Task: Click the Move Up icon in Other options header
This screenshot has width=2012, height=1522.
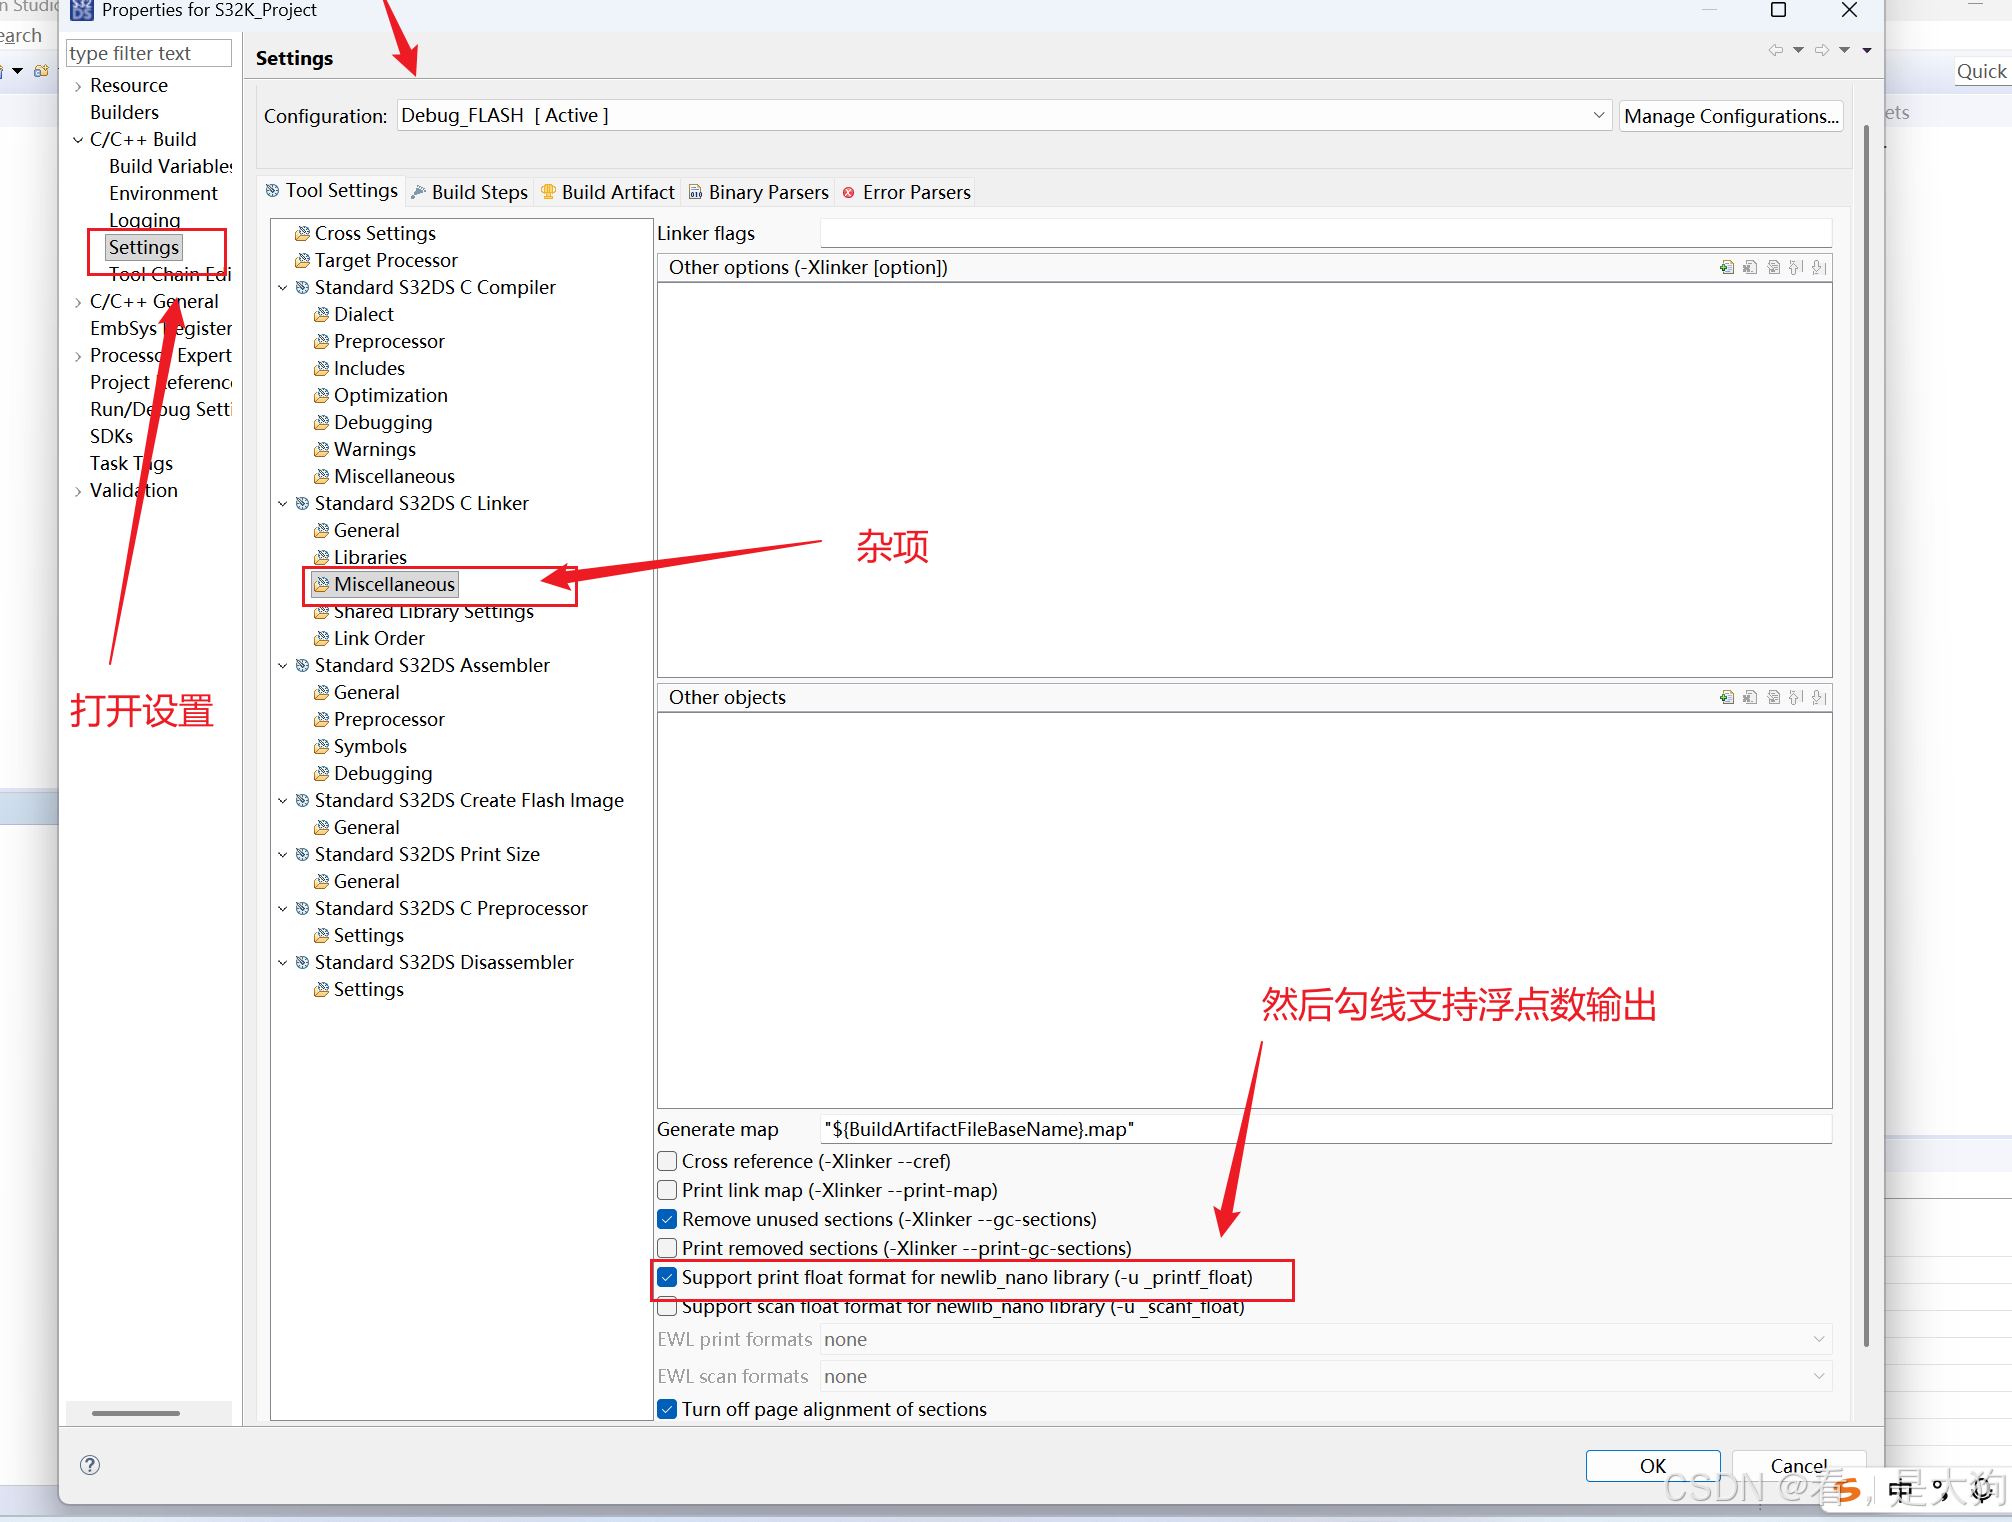Action: tap(1796, 267)
